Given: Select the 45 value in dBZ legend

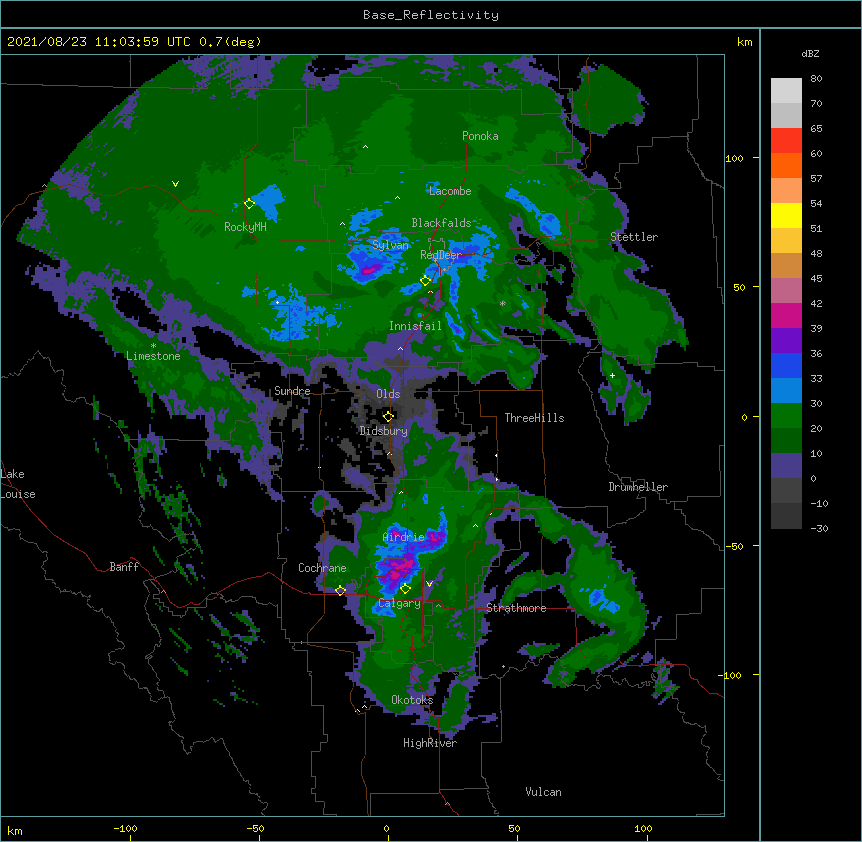Looking at the screenshot, I should (x=816, y=279).
